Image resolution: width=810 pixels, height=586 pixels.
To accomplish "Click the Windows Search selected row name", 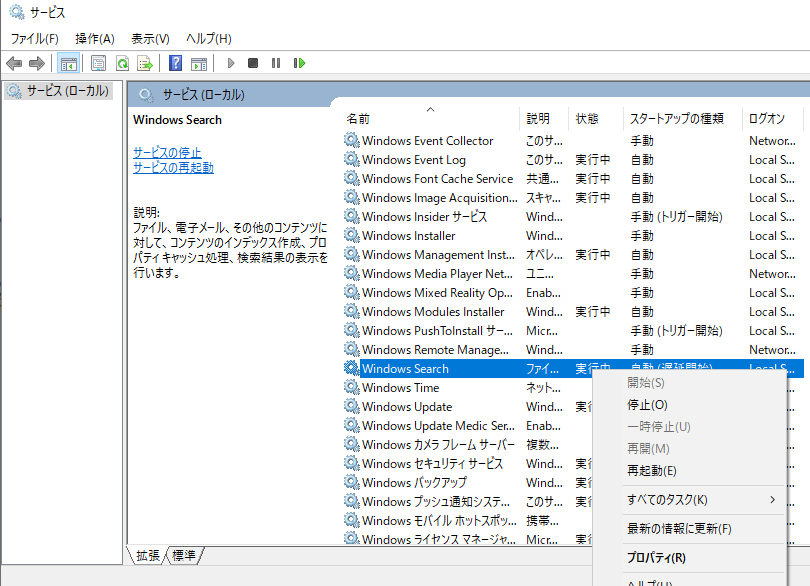I will coord(405,368).
